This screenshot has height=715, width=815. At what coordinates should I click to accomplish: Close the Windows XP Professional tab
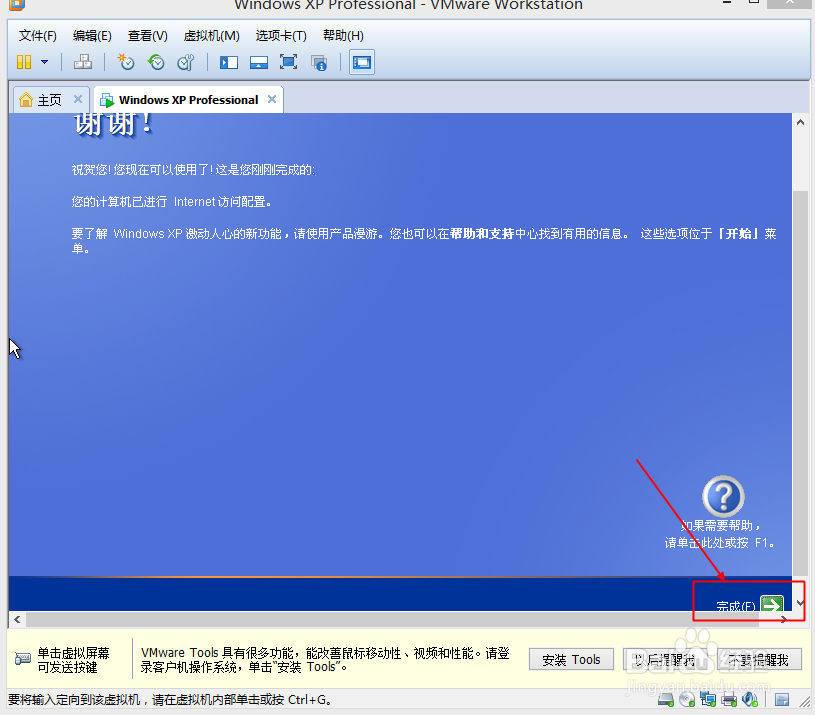pyautogui.click(x=272, y=99)
